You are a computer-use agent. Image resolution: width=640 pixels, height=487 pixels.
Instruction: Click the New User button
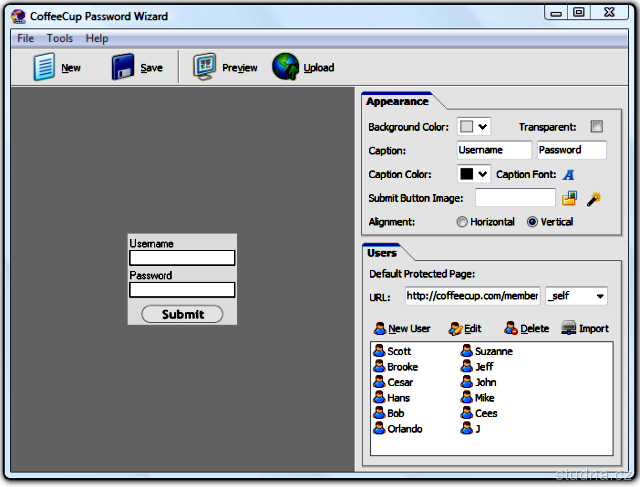(x=402, y=328)
